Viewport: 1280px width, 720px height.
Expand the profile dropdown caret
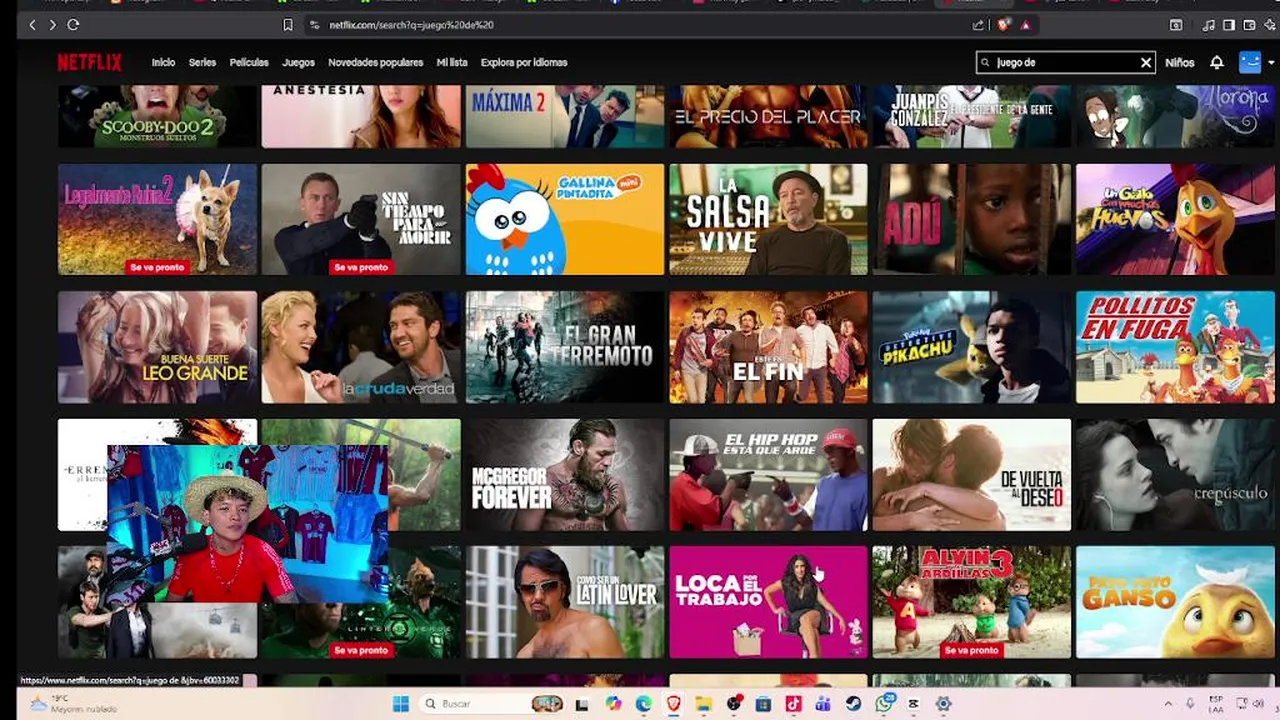pyautogui.click(x=1271, y=63)
